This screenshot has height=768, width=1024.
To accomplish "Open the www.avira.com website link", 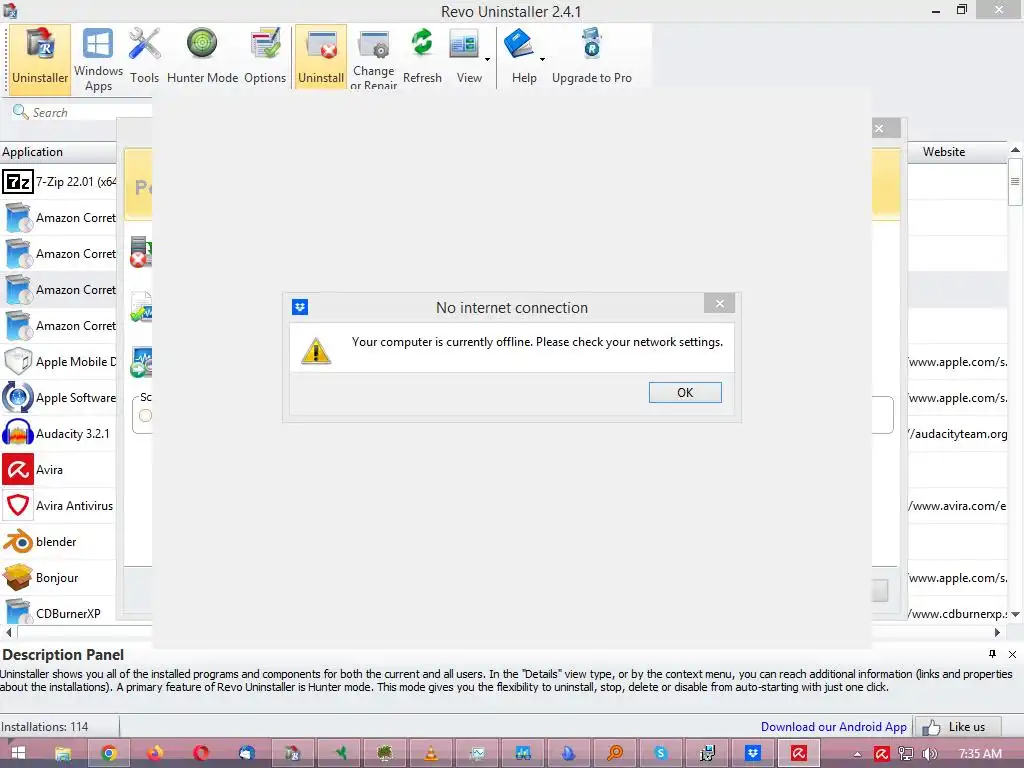I will [x=958, y=505].
